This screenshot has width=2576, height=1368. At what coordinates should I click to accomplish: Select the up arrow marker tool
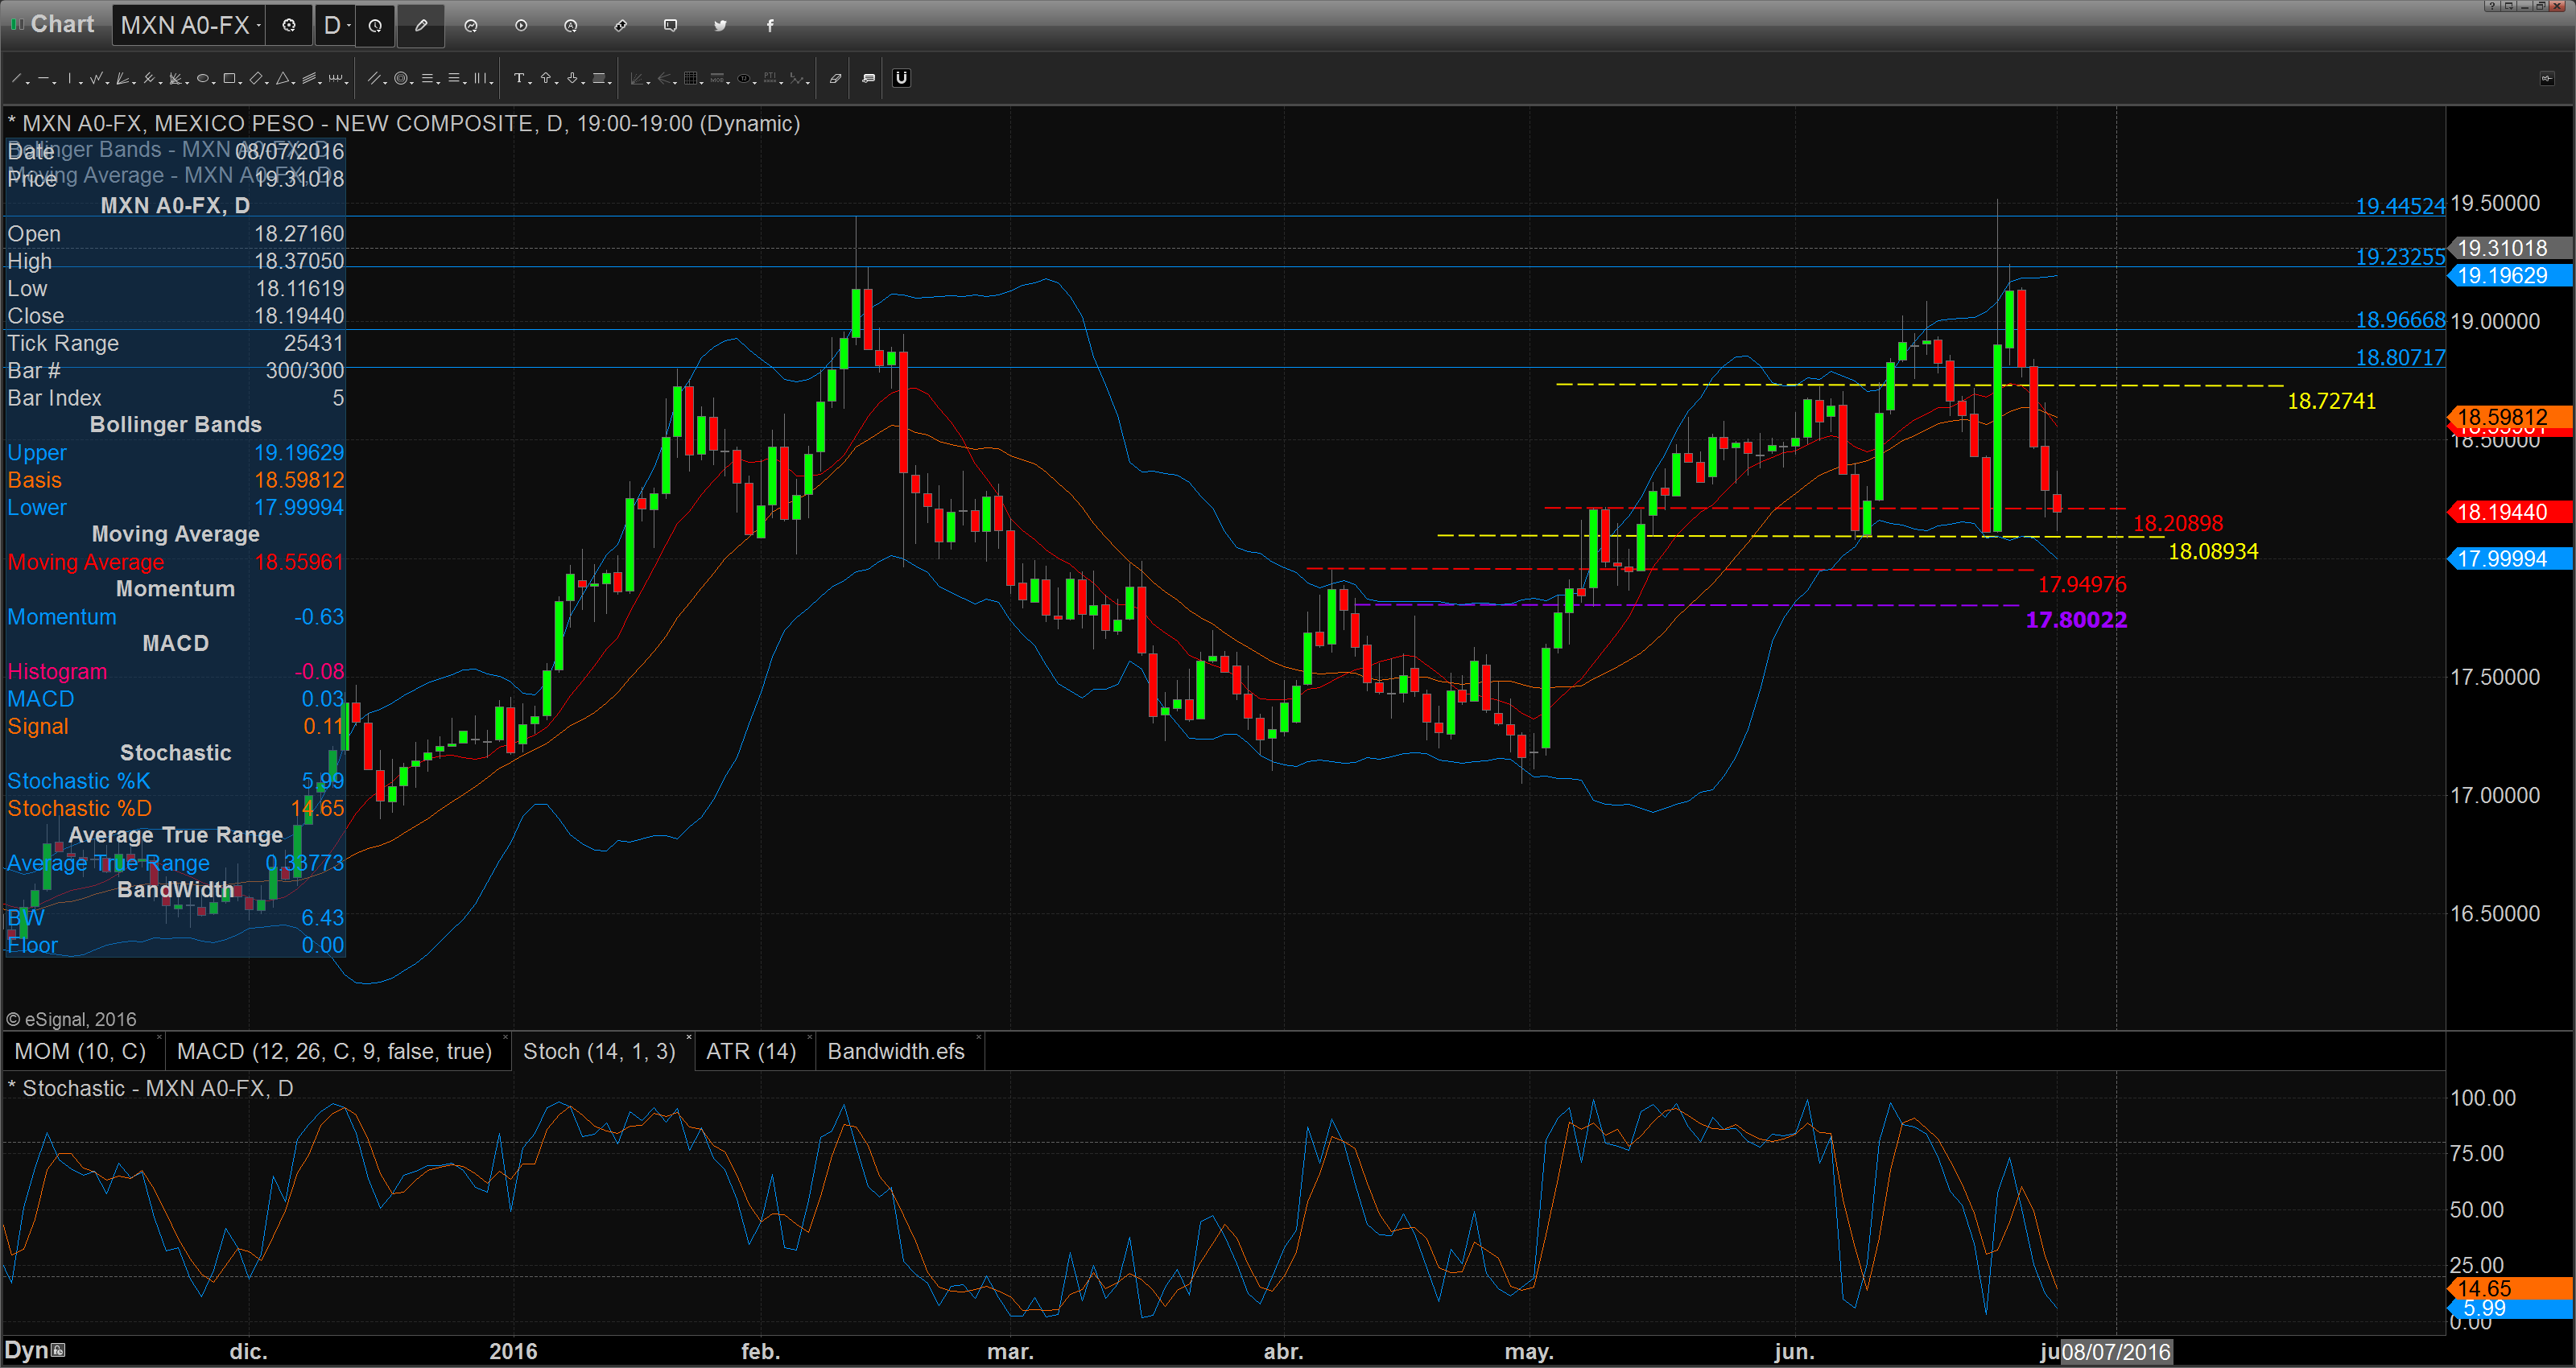546,78
